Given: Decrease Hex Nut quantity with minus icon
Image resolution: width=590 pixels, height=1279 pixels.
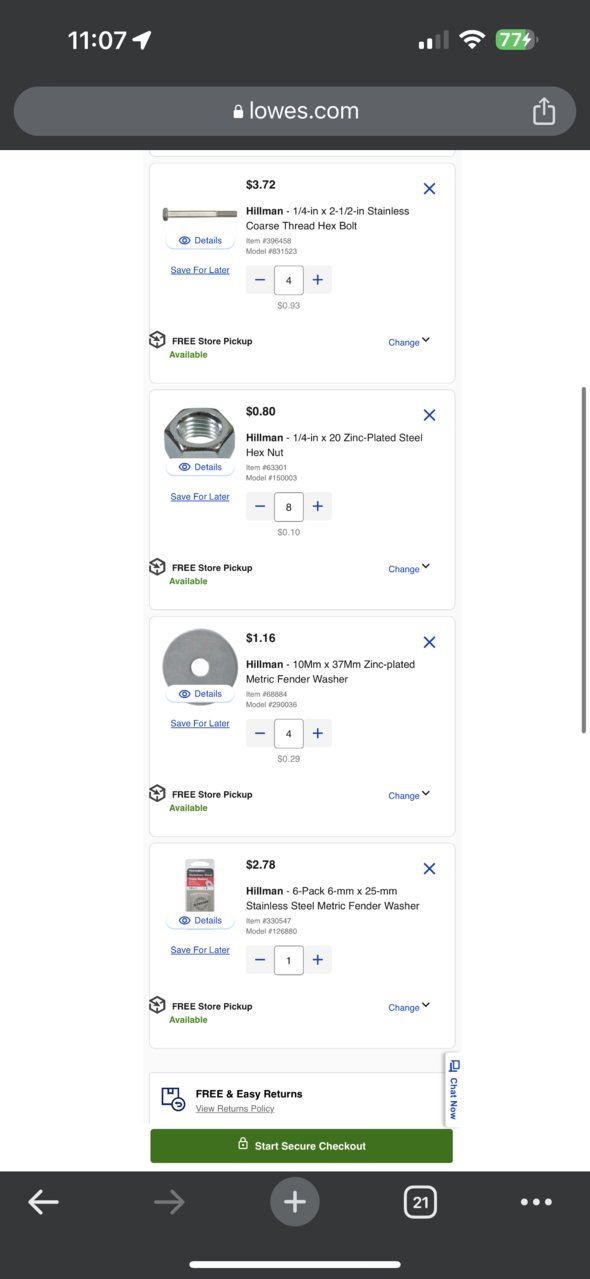Looking at the screenshot, I should click(x=260, y=507).
